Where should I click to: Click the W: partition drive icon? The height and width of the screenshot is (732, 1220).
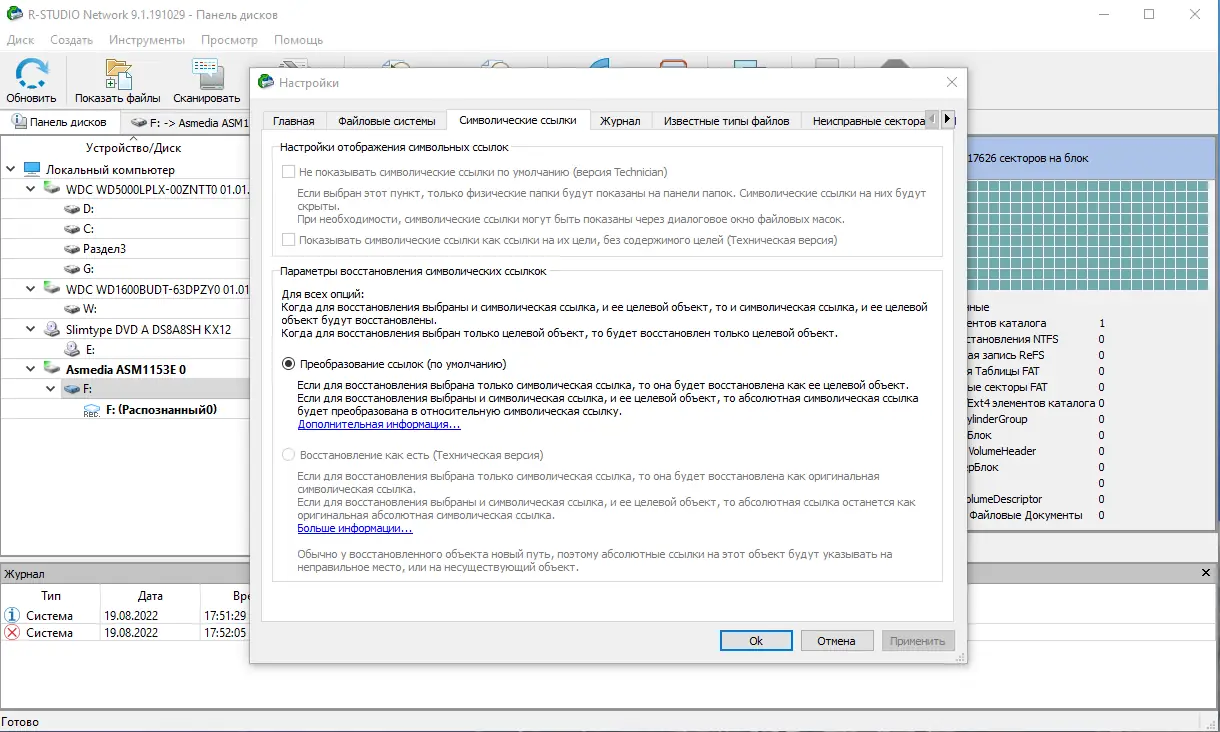click(x=72, y=309)
